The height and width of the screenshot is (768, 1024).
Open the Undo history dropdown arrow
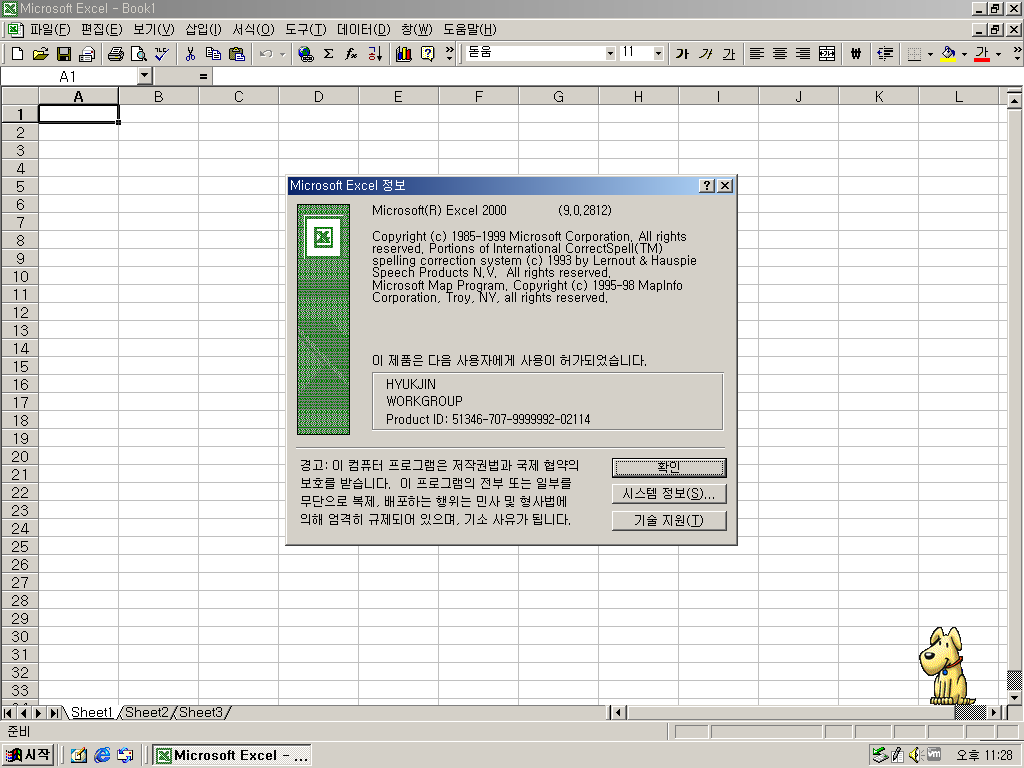[x=282, y=54]
